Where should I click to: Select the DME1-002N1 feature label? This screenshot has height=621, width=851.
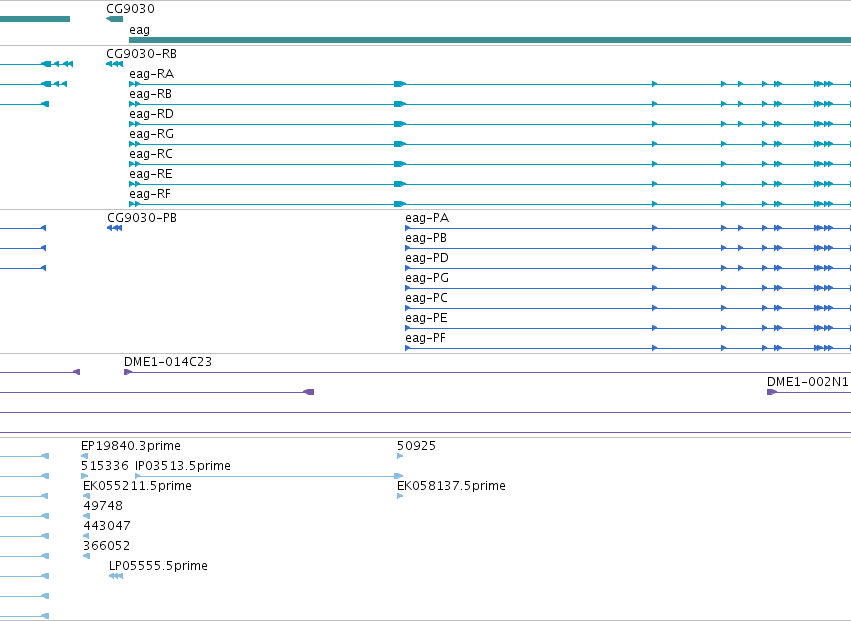click(x=808, y=382)
